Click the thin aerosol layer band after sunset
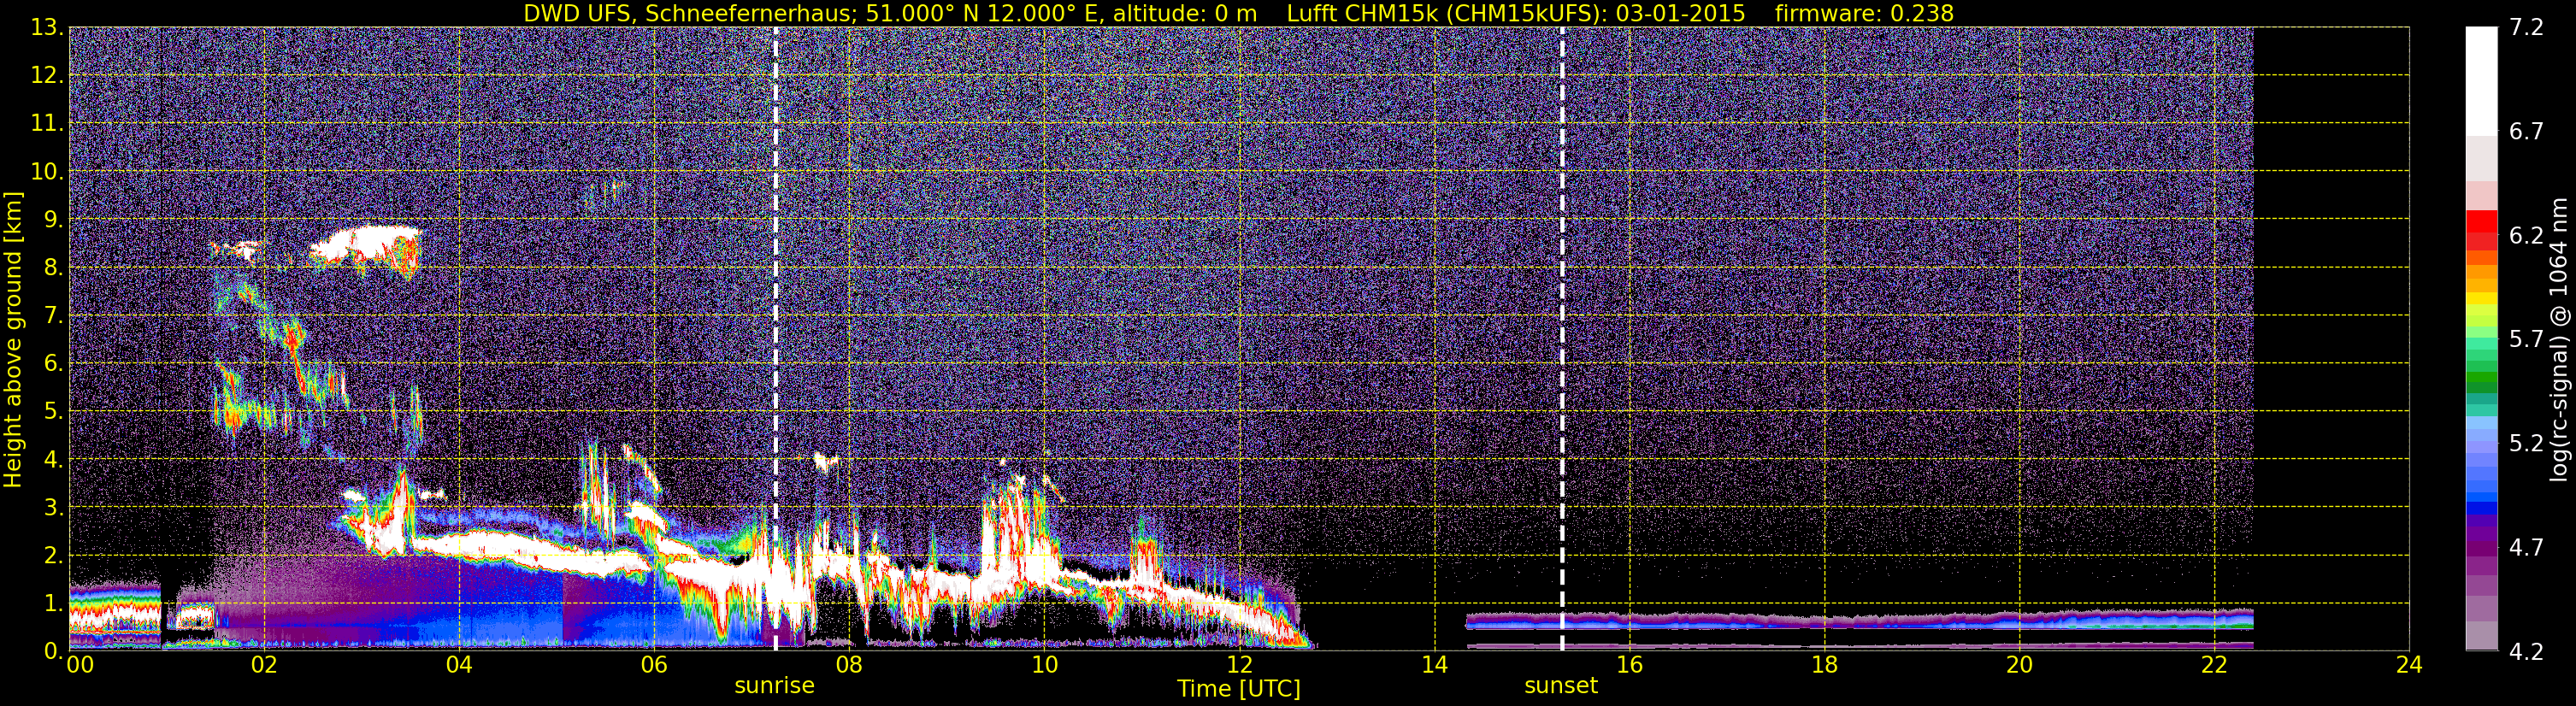 pos(1859,620)
